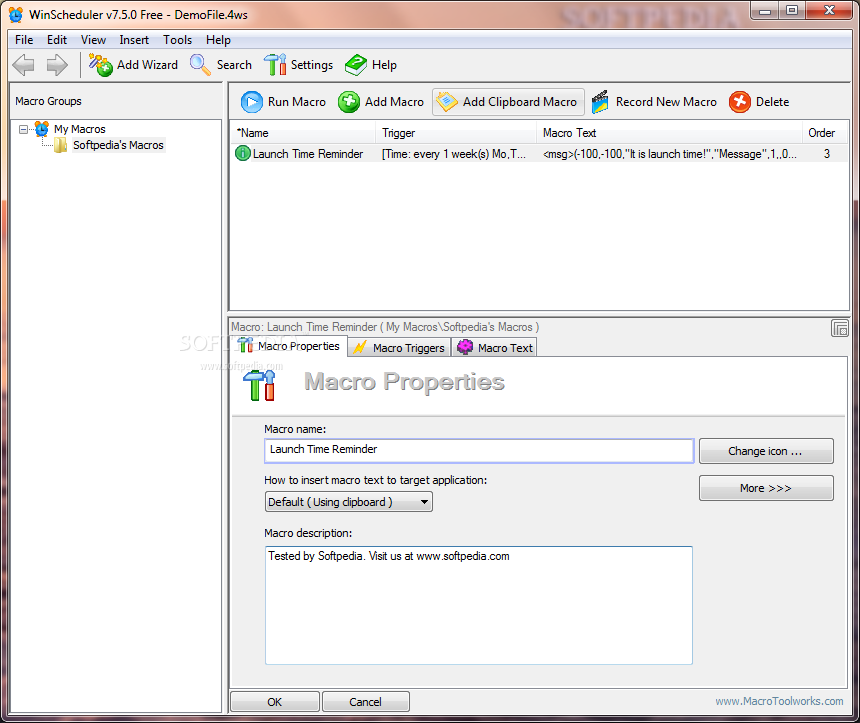Open the Insert menu

(x=134, y=40)
